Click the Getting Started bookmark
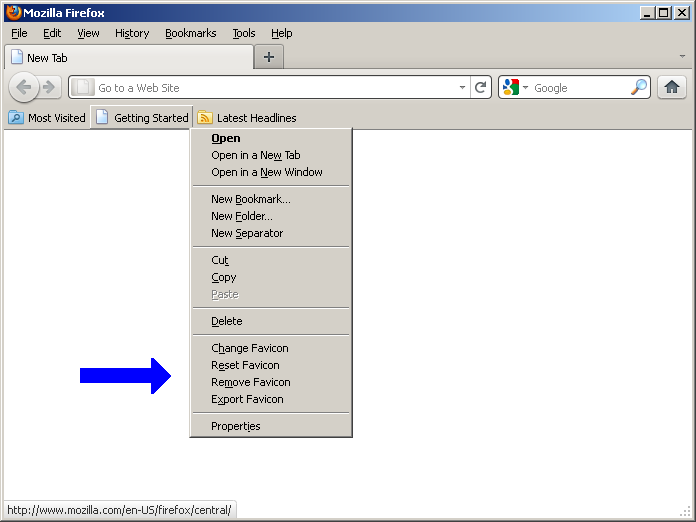This screenshot has height=522, width=696. [x=142, y=118]
